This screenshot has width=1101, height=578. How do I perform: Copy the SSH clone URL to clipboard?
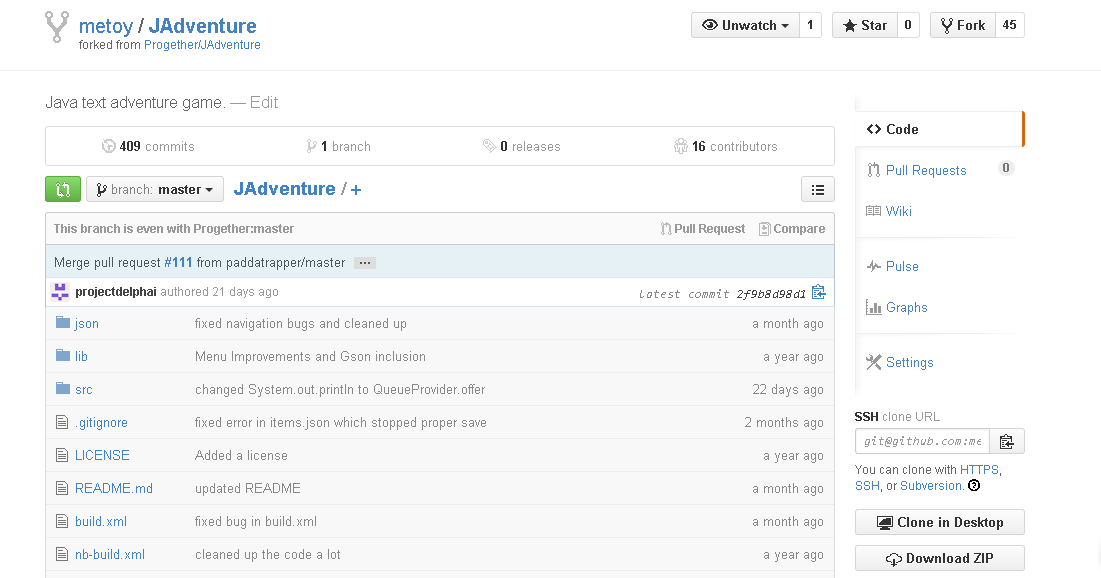[1007, 441]
